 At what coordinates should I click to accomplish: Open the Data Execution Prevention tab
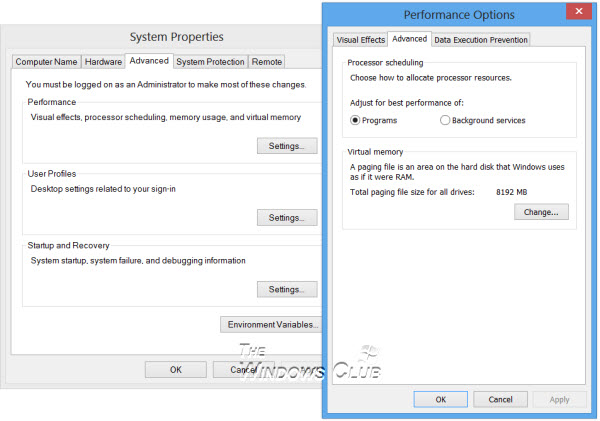(481, 40)
